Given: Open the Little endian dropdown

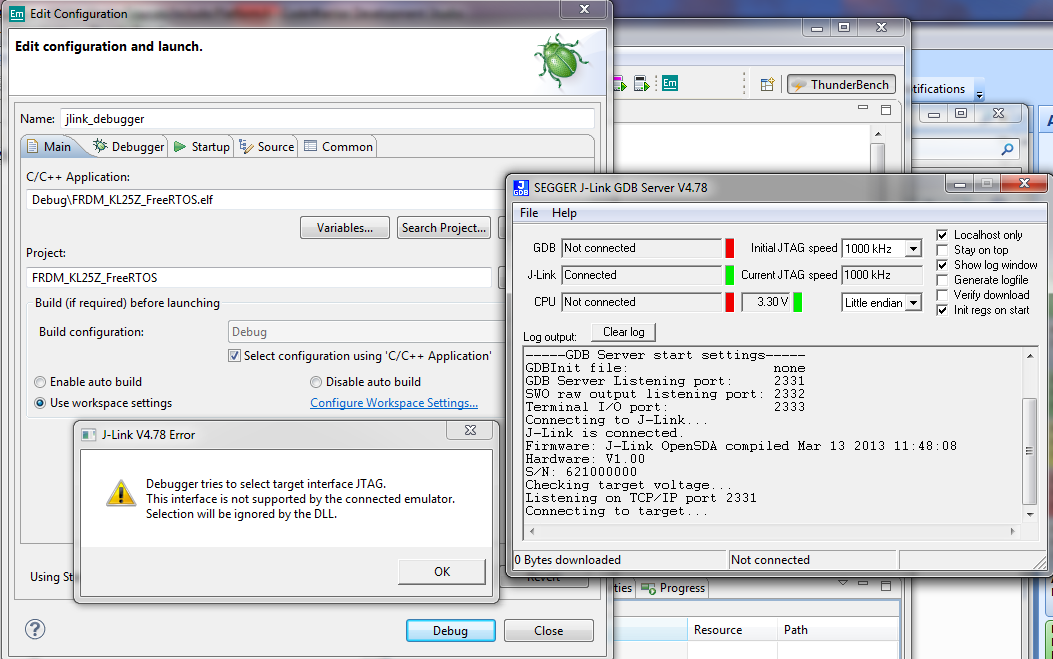Looking at the screenshot, I should click(912, 303).
